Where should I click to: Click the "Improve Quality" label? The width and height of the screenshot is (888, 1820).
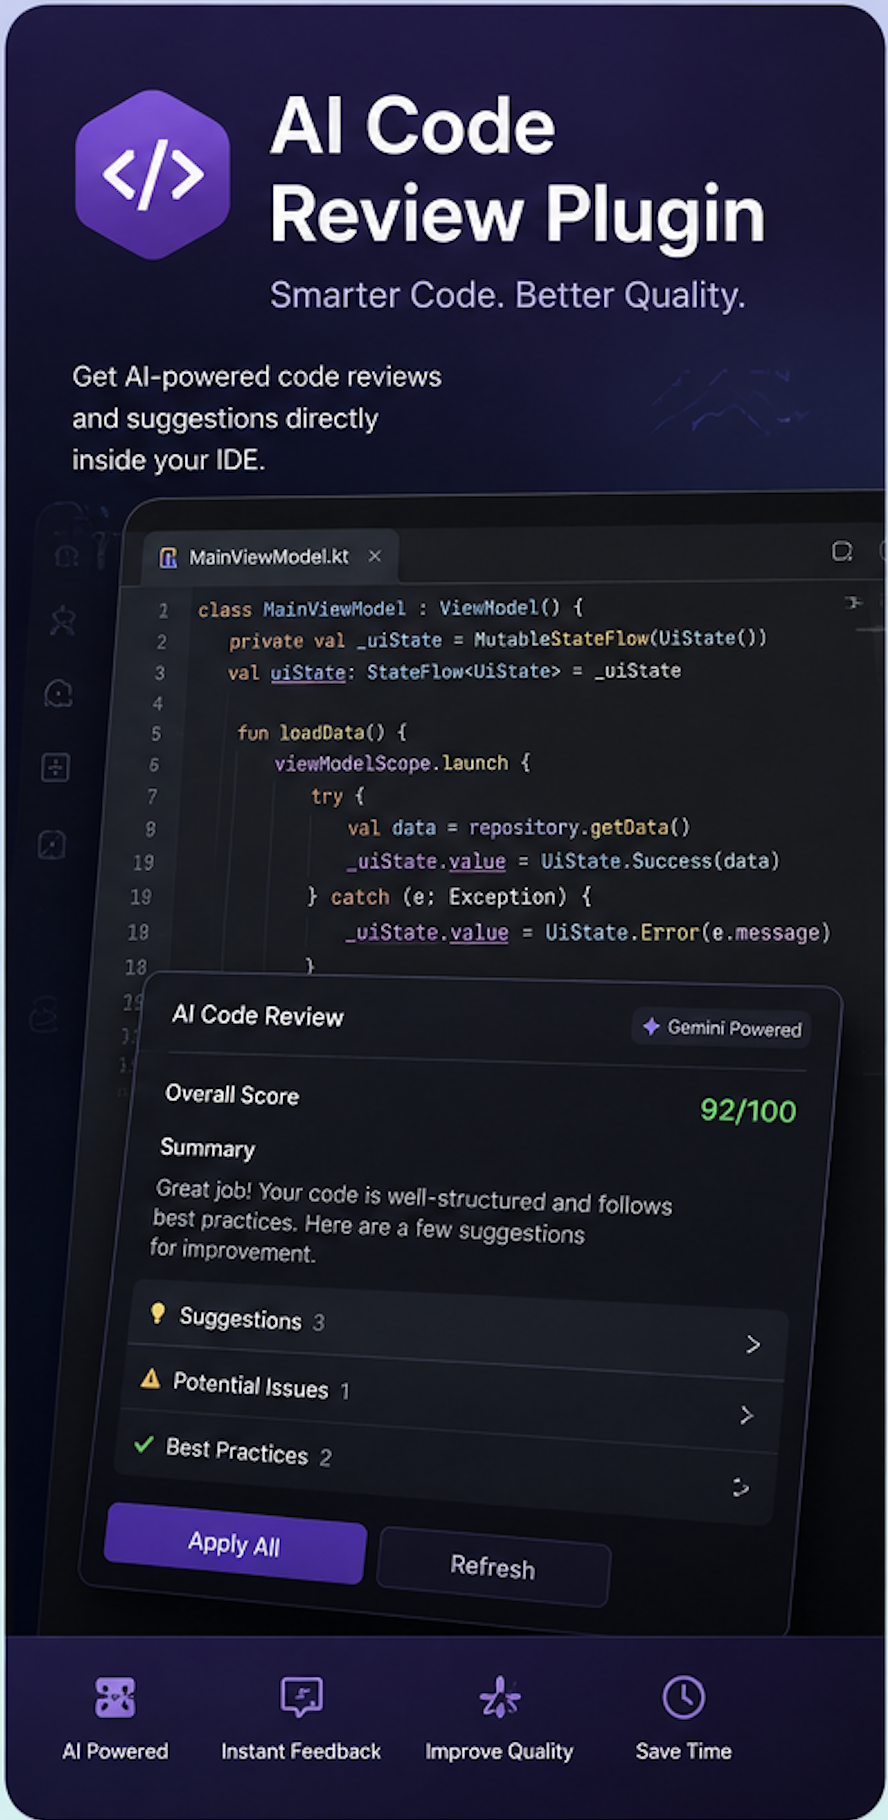tap(499, 1752)
